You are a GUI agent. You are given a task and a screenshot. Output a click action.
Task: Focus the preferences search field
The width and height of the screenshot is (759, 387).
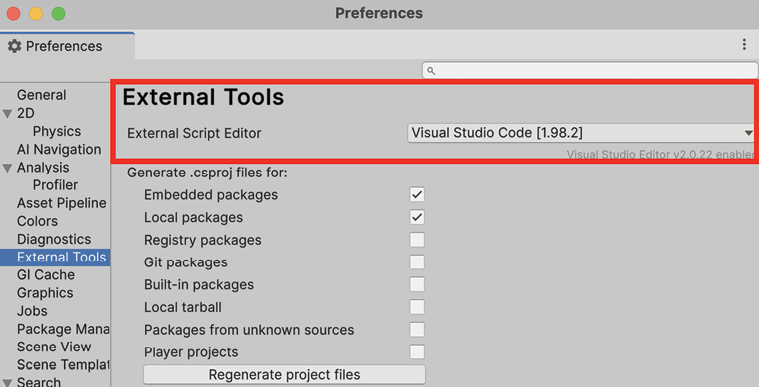[590, 71]
